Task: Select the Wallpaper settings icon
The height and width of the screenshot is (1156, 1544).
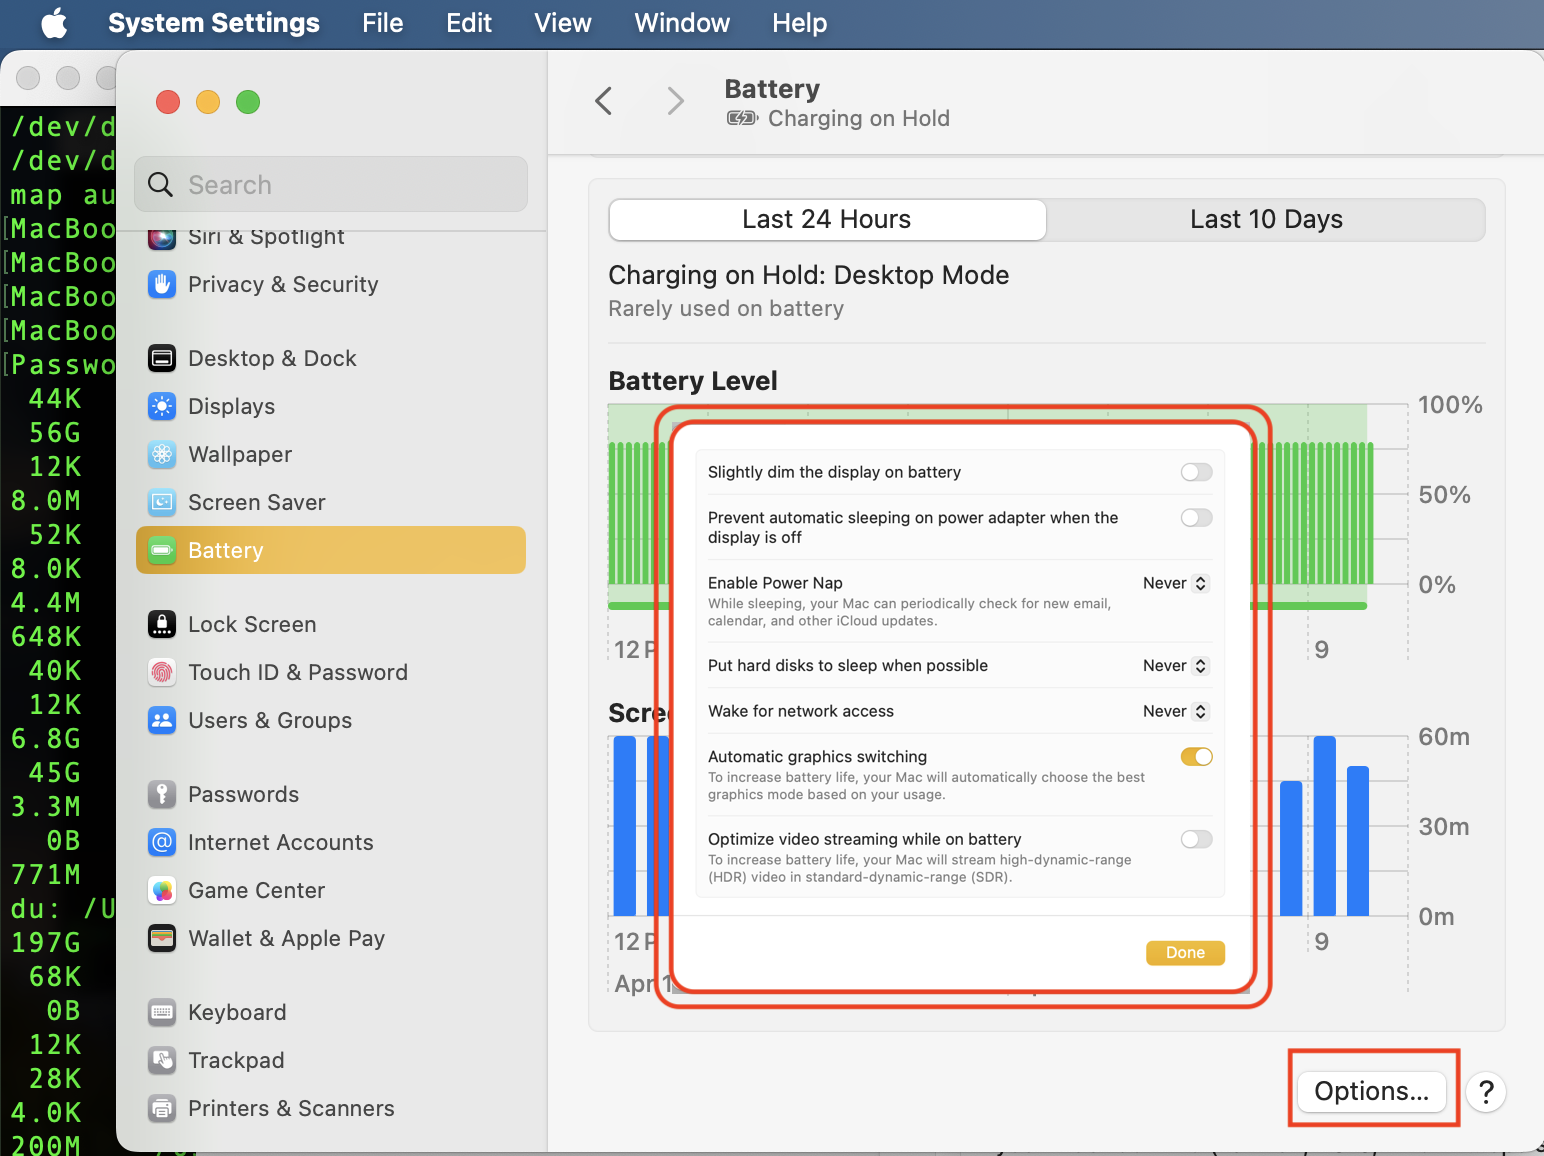Action: 162,454
